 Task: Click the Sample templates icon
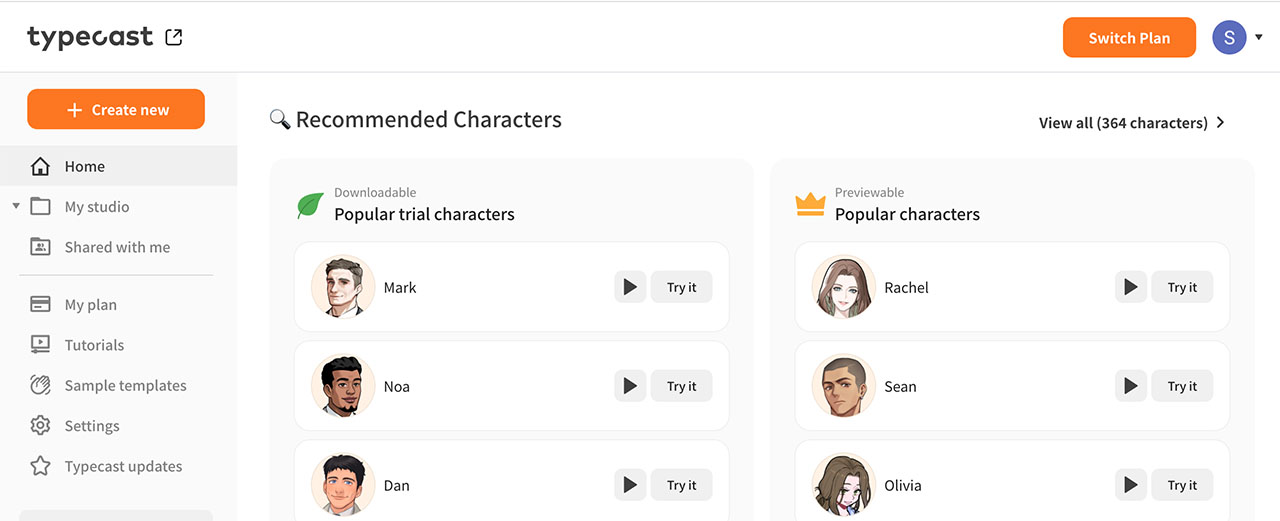40,385
